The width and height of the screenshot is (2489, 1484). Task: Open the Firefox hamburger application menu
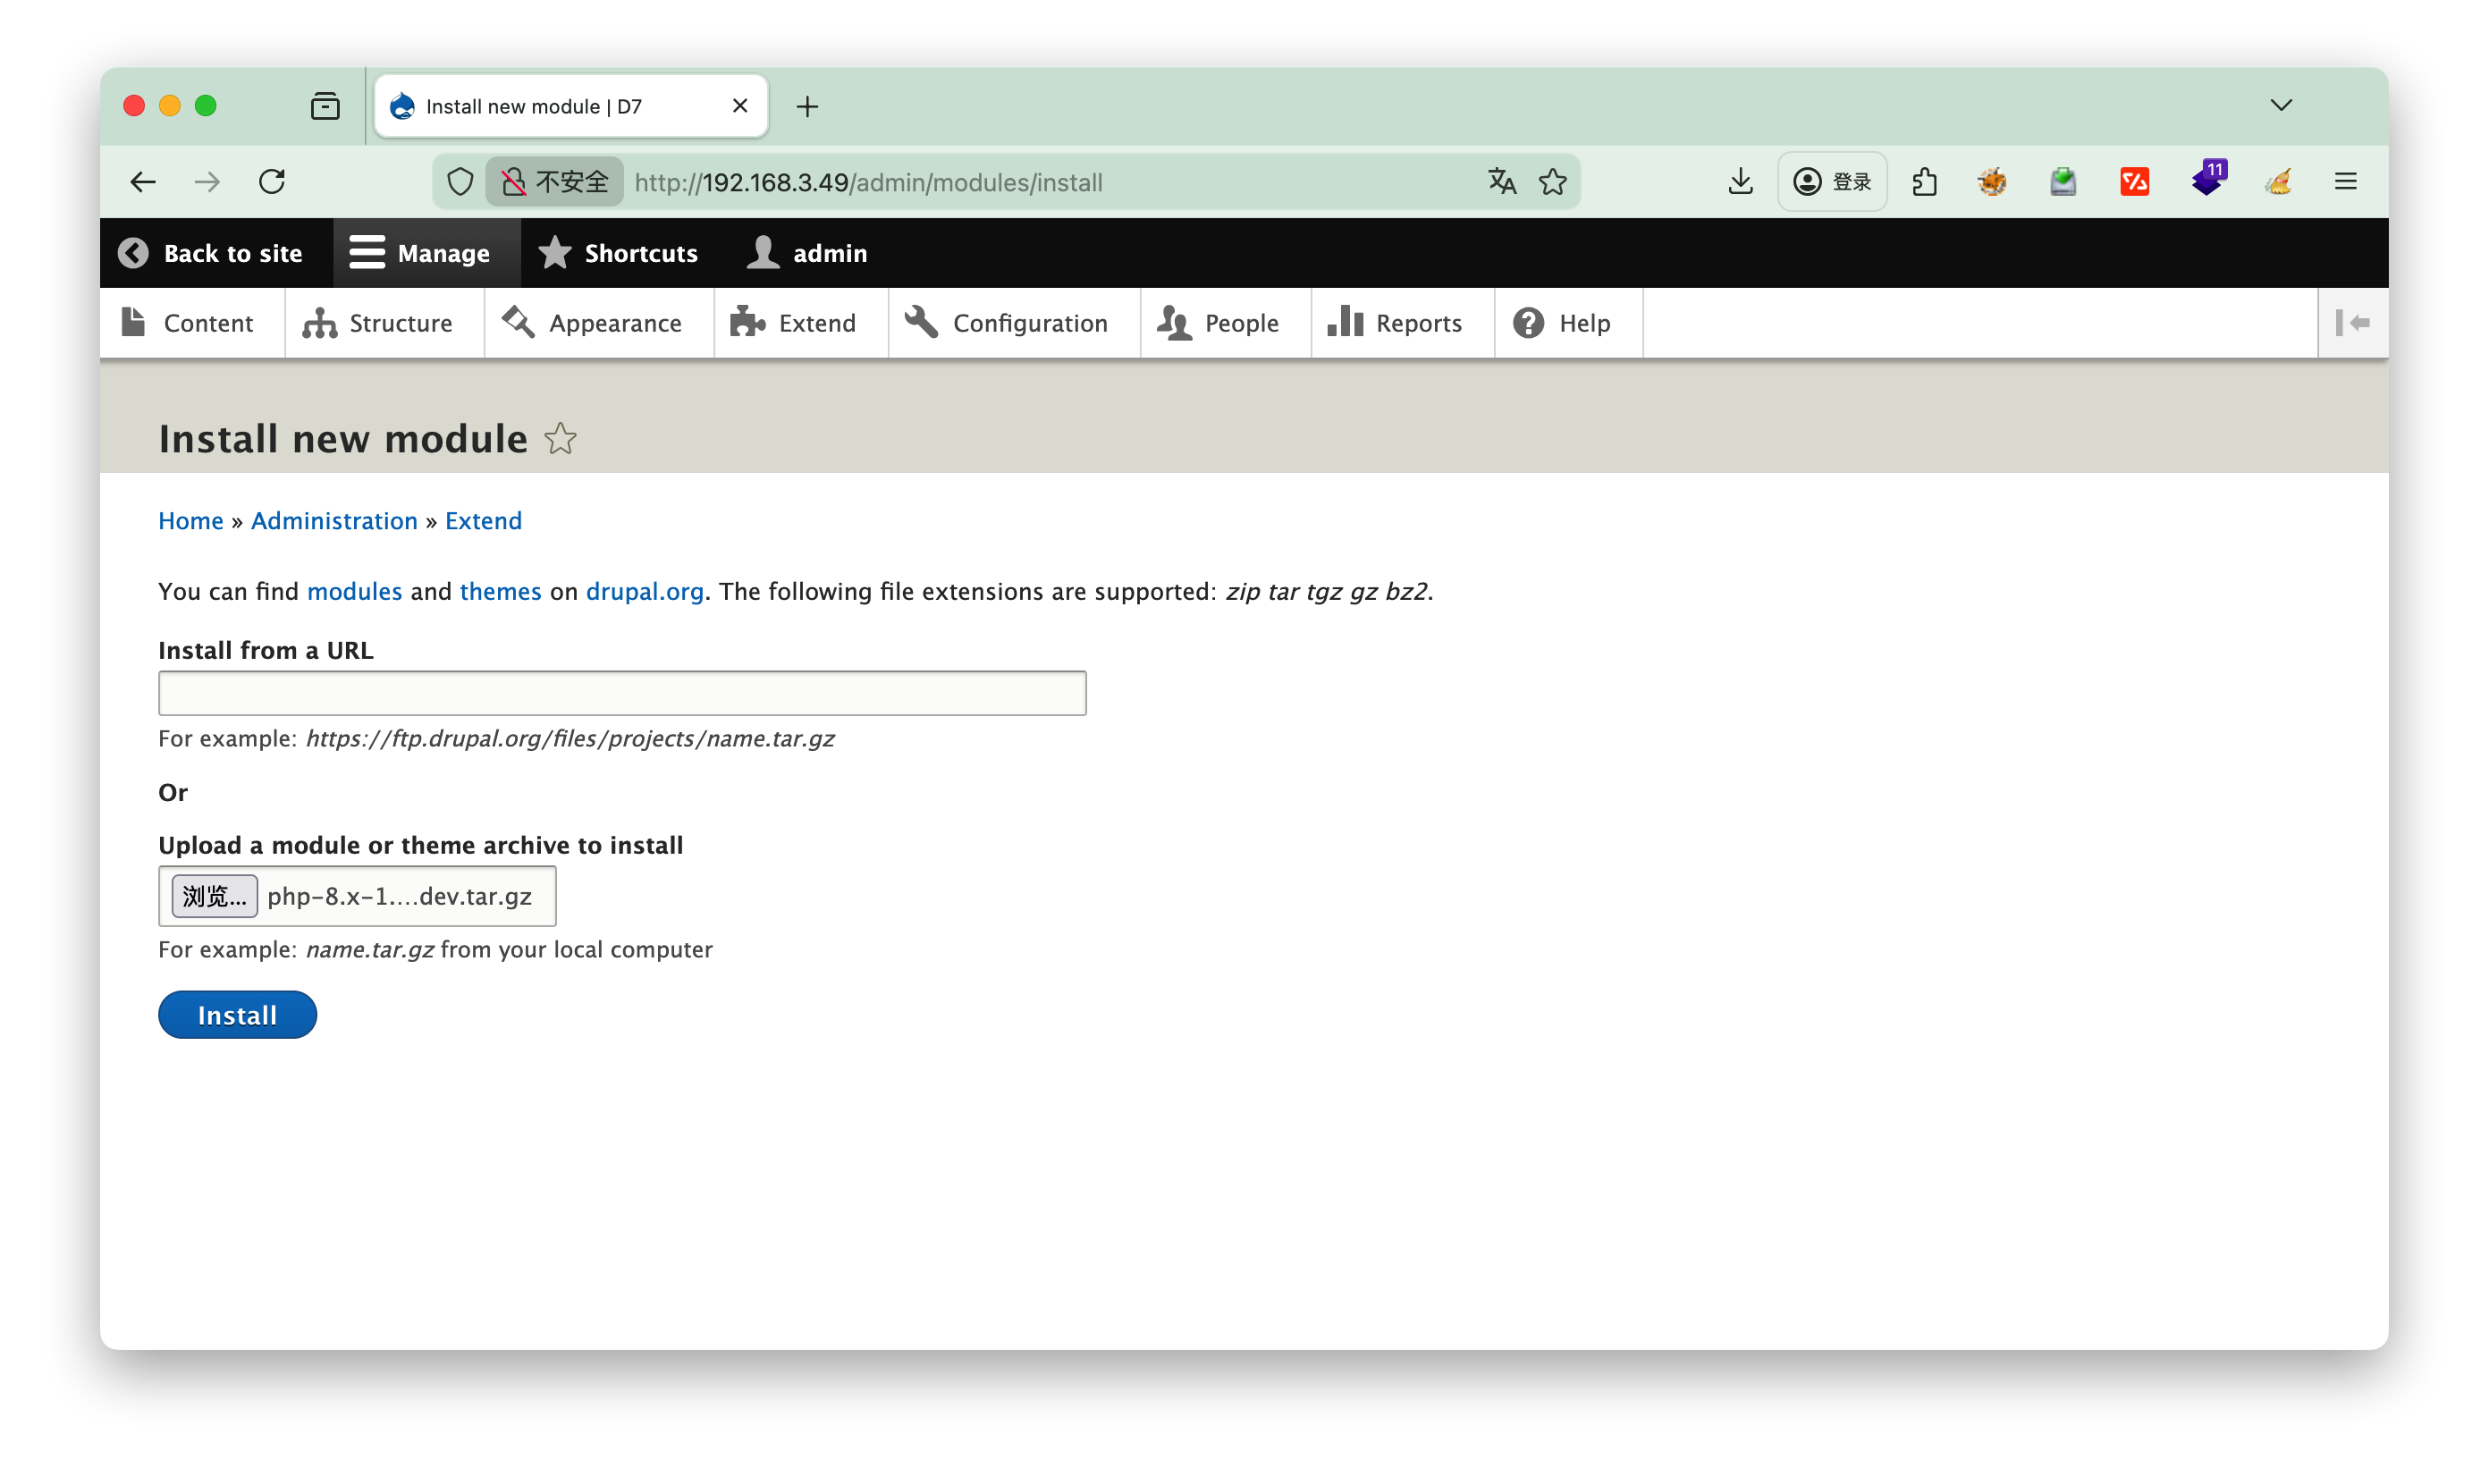2345,182
